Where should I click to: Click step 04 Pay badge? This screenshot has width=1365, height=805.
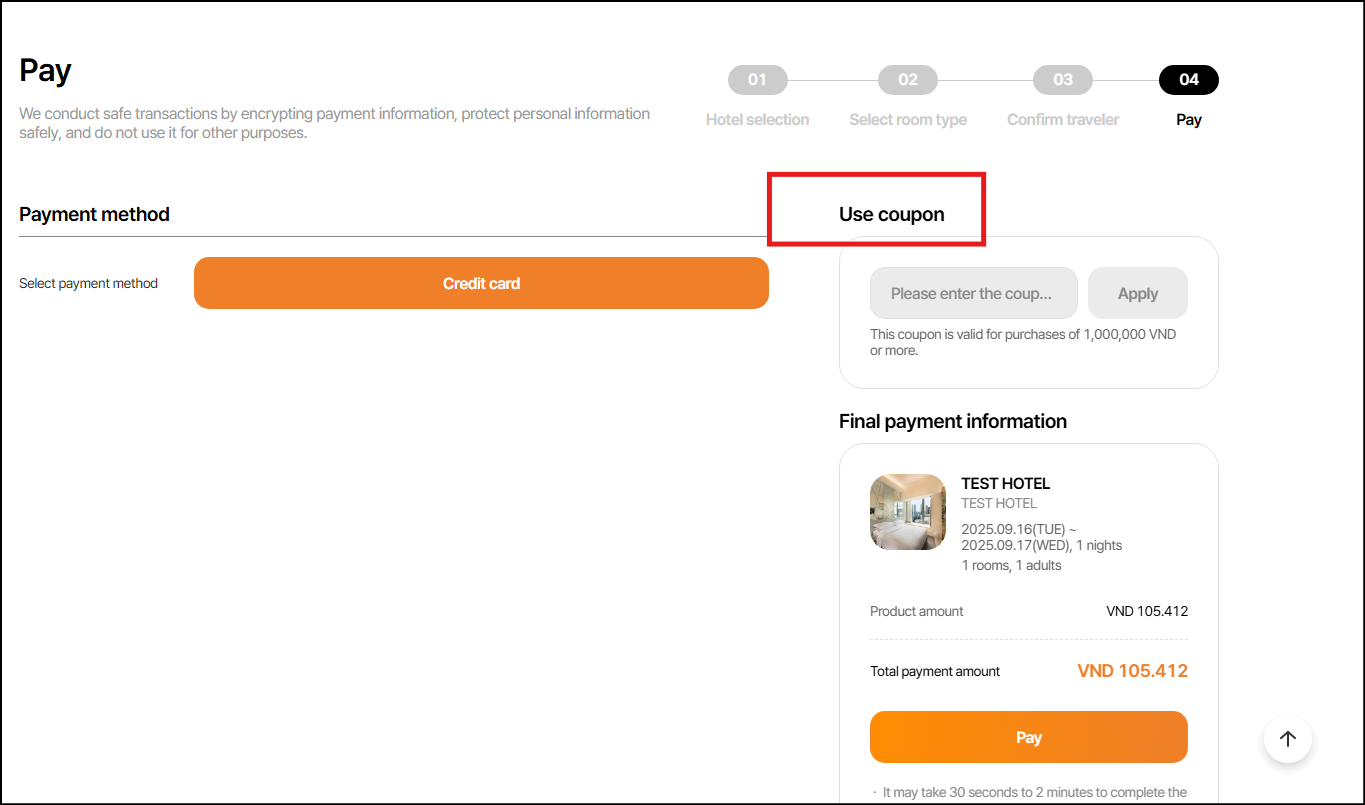[1188, 80]
